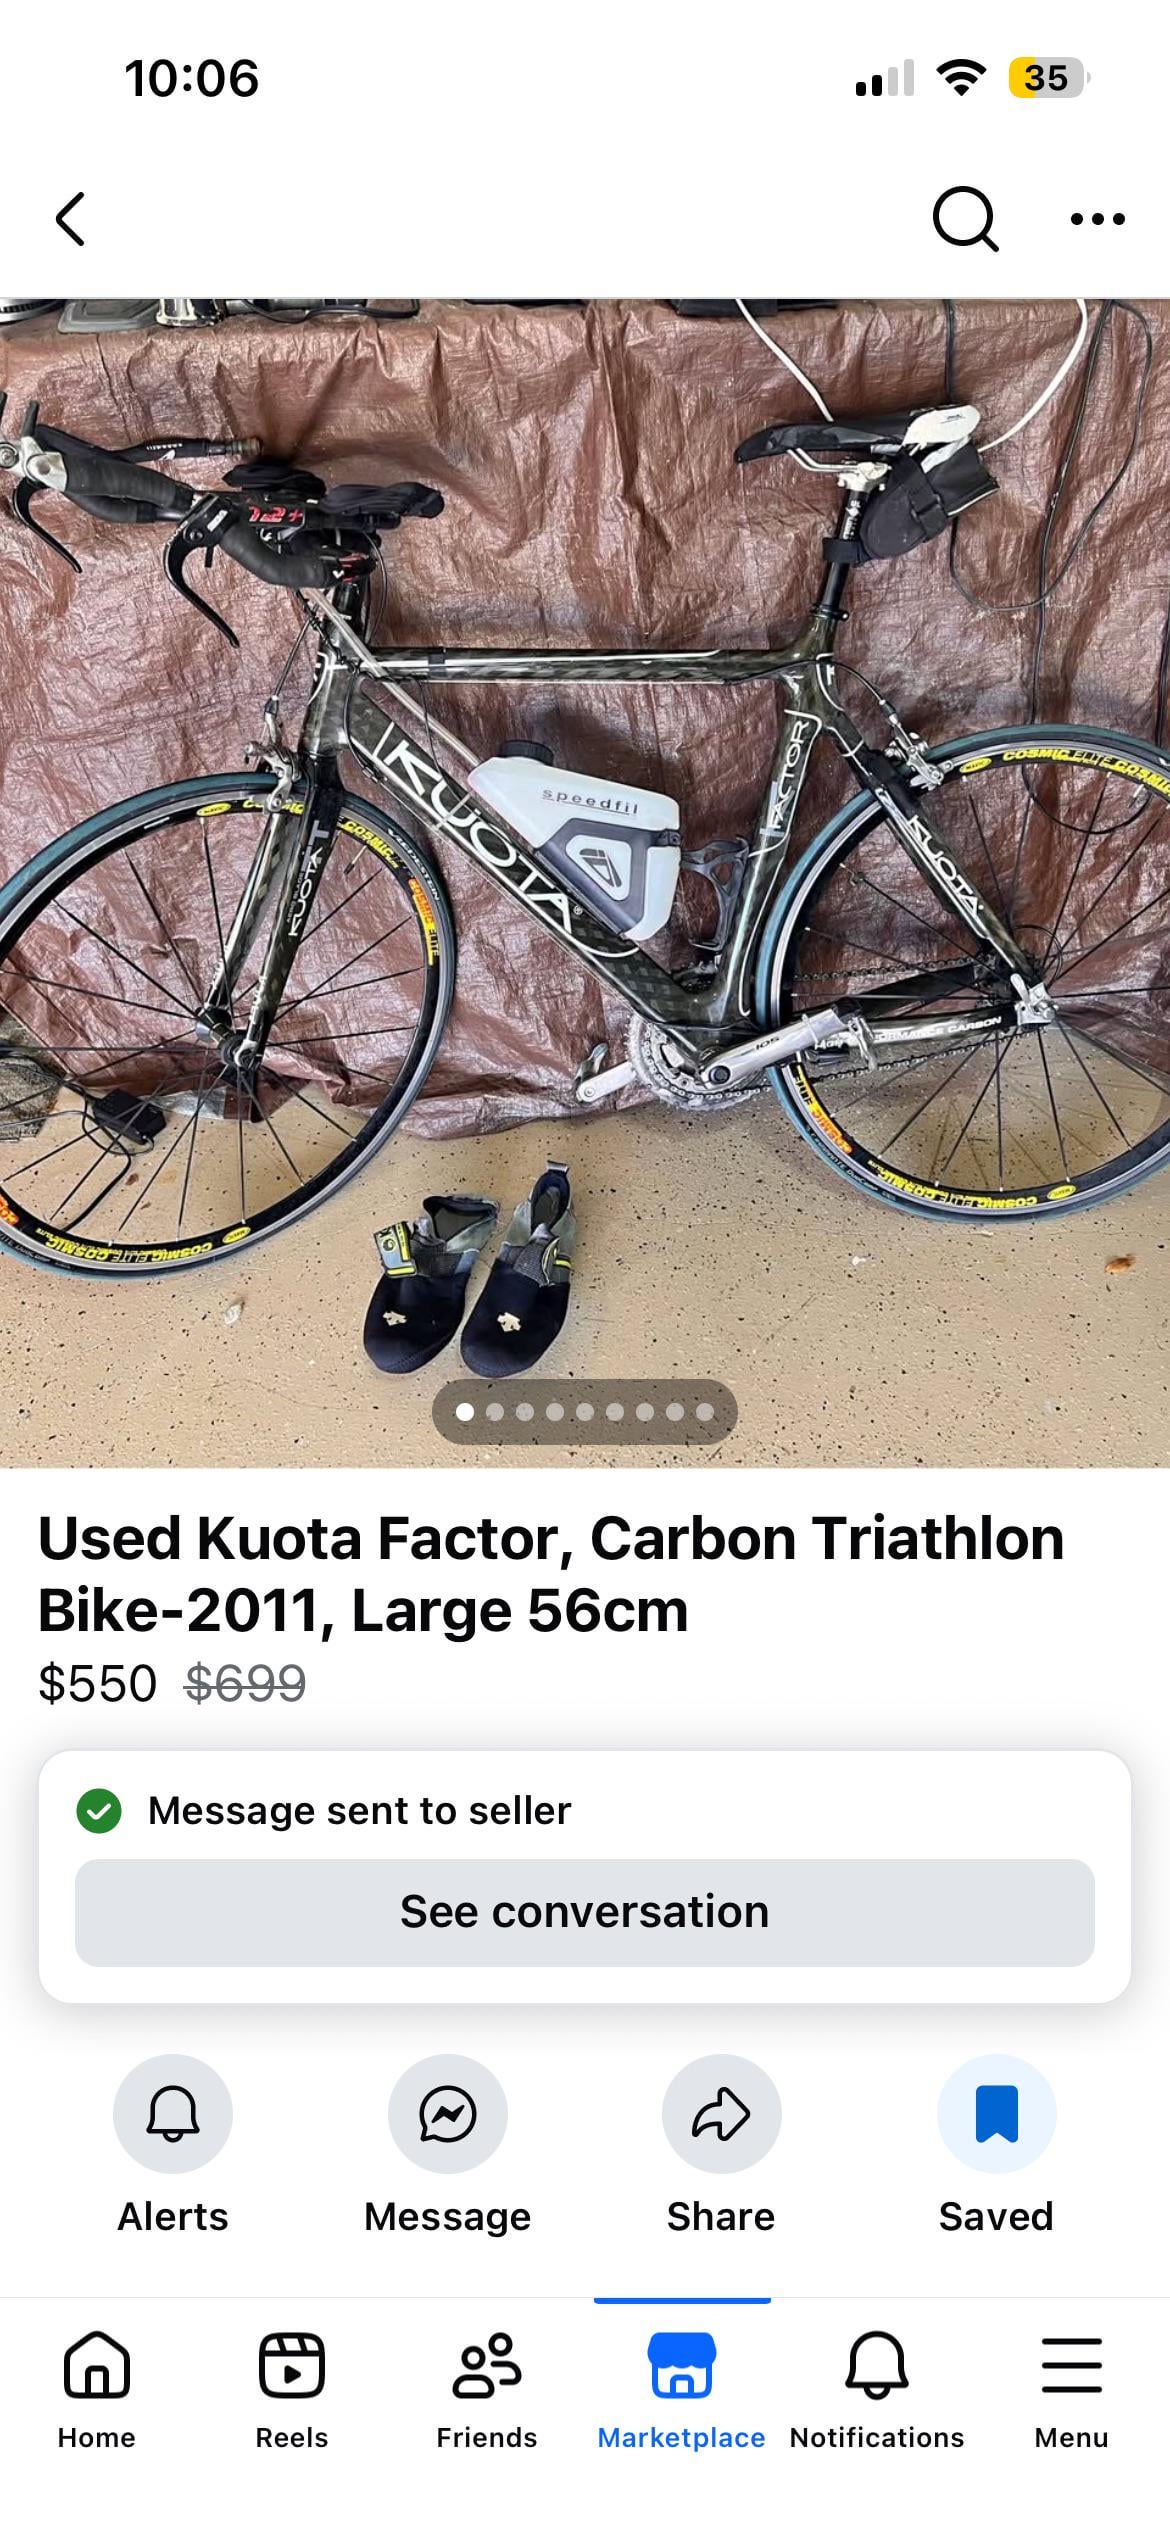Tap the battery indicator in status bar

click(1047, 78)
